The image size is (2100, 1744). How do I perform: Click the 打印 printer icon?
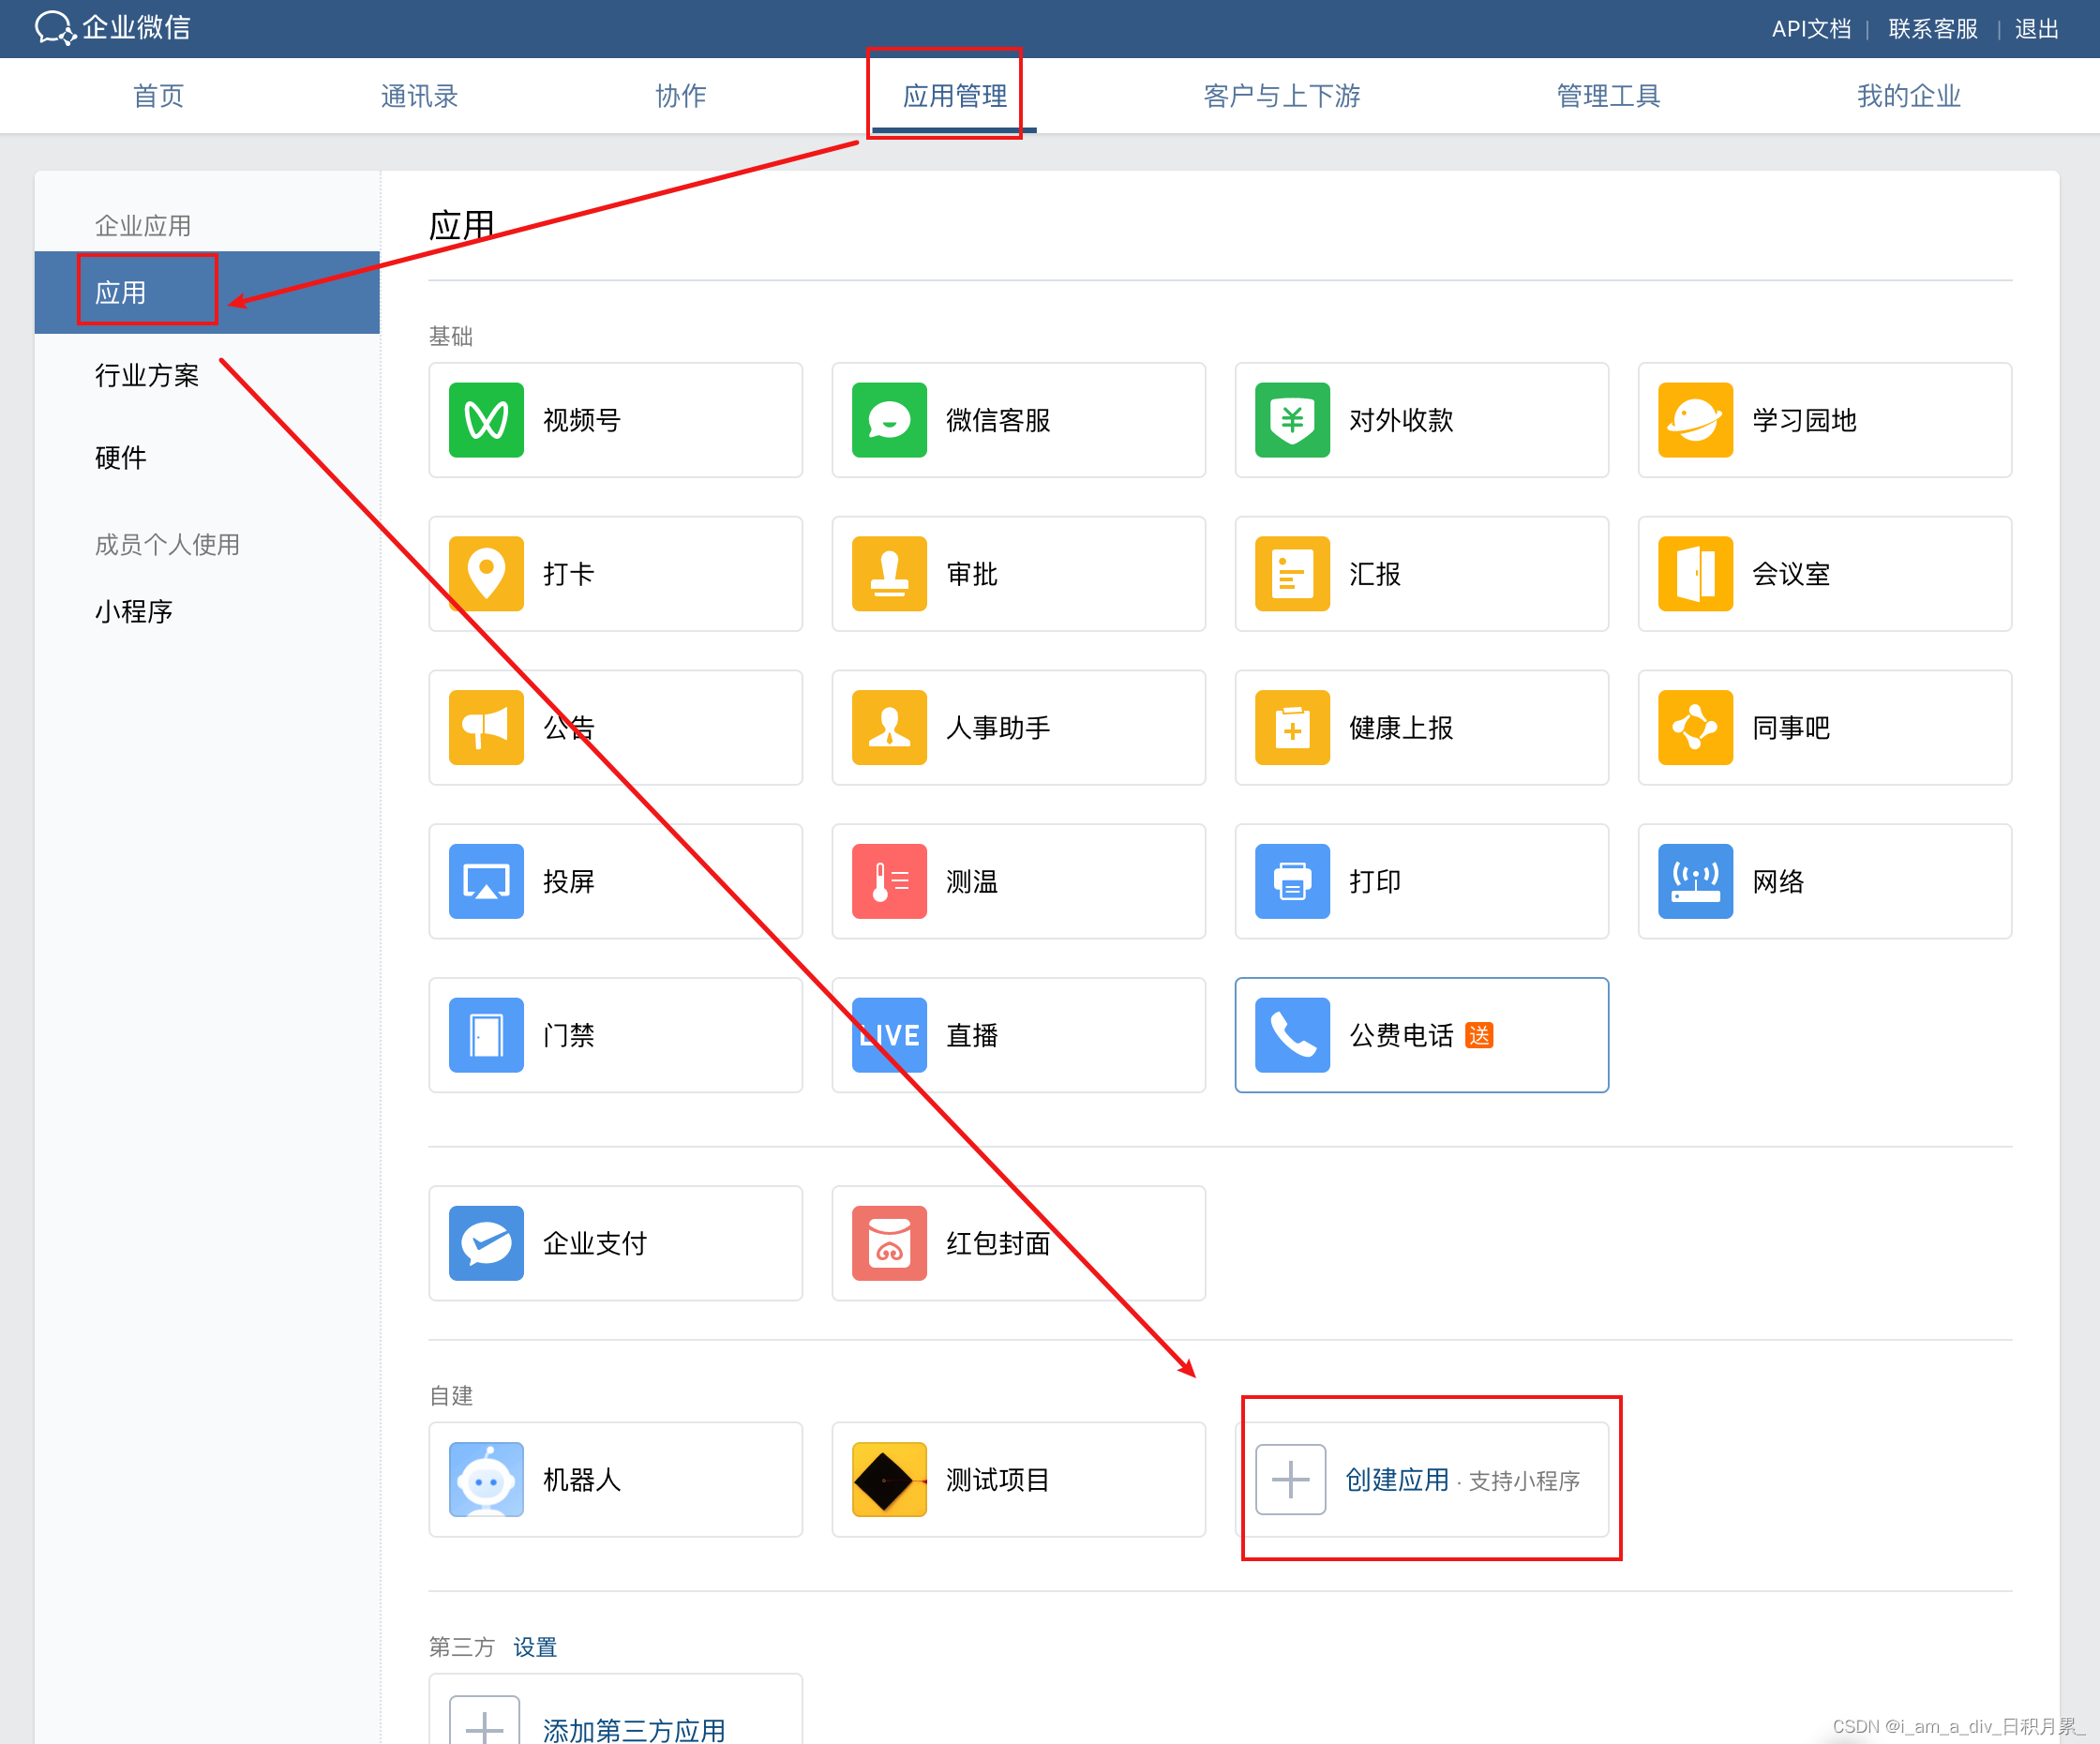[1292, 881]
